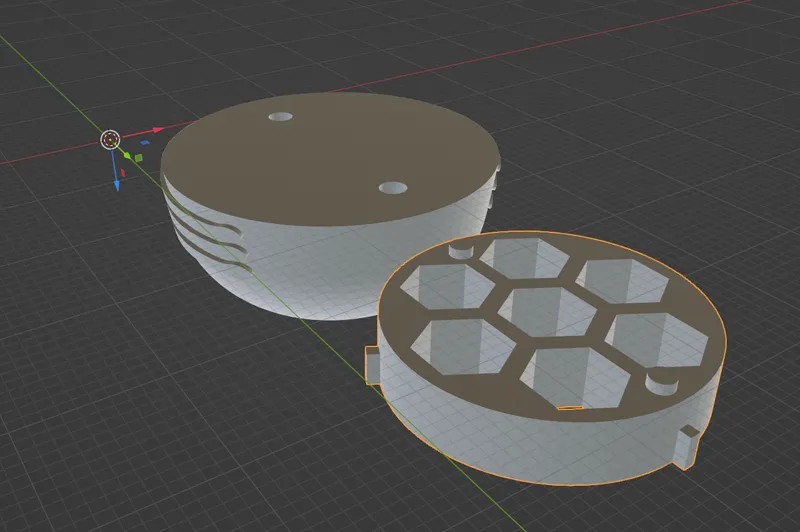Select the small red plane handle on gizmo
The width and height of the screenshot is (800, 532).
[122, 172]
